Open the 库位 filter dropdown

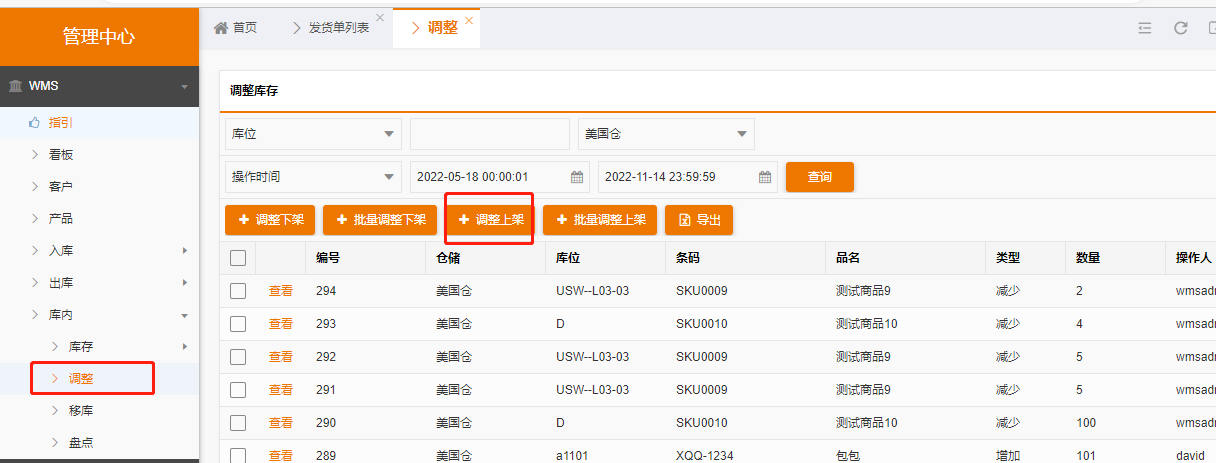313,134
